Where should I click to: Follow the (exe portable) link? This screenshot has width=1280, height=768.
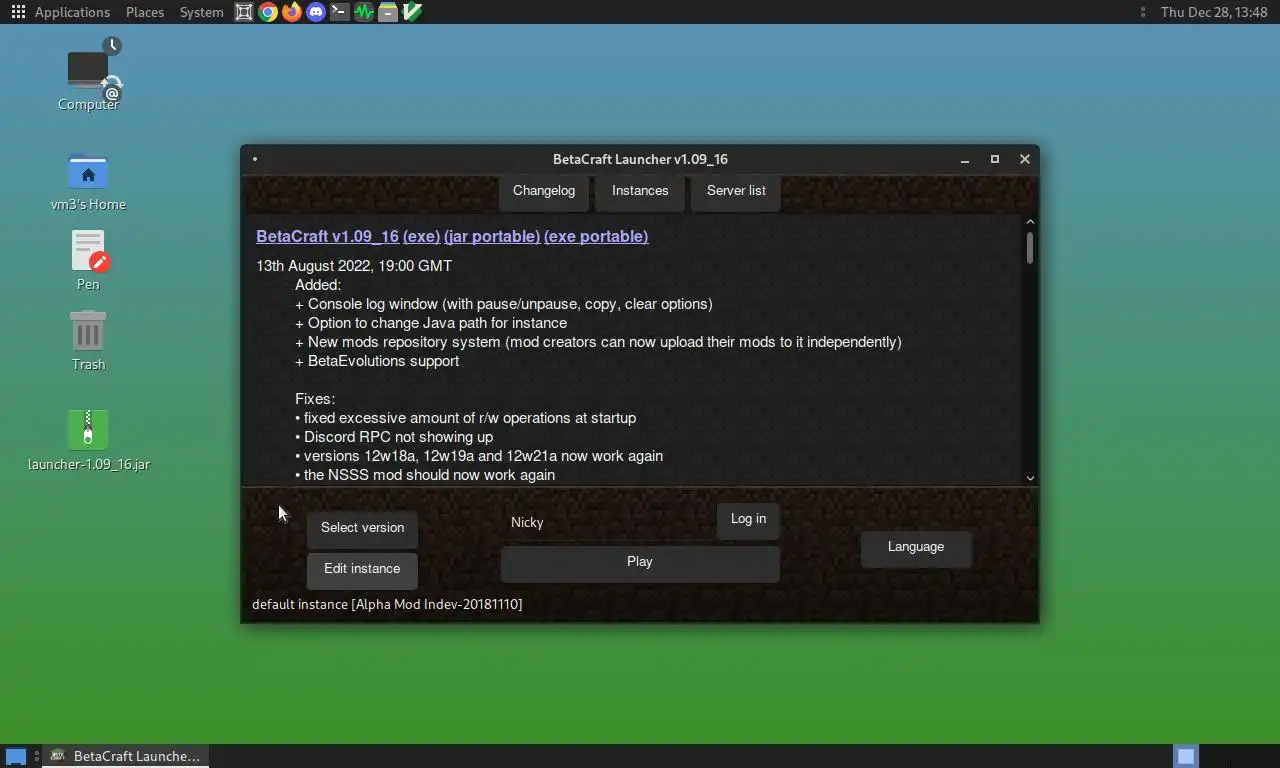pyautogui.click(x=596, y=237)
